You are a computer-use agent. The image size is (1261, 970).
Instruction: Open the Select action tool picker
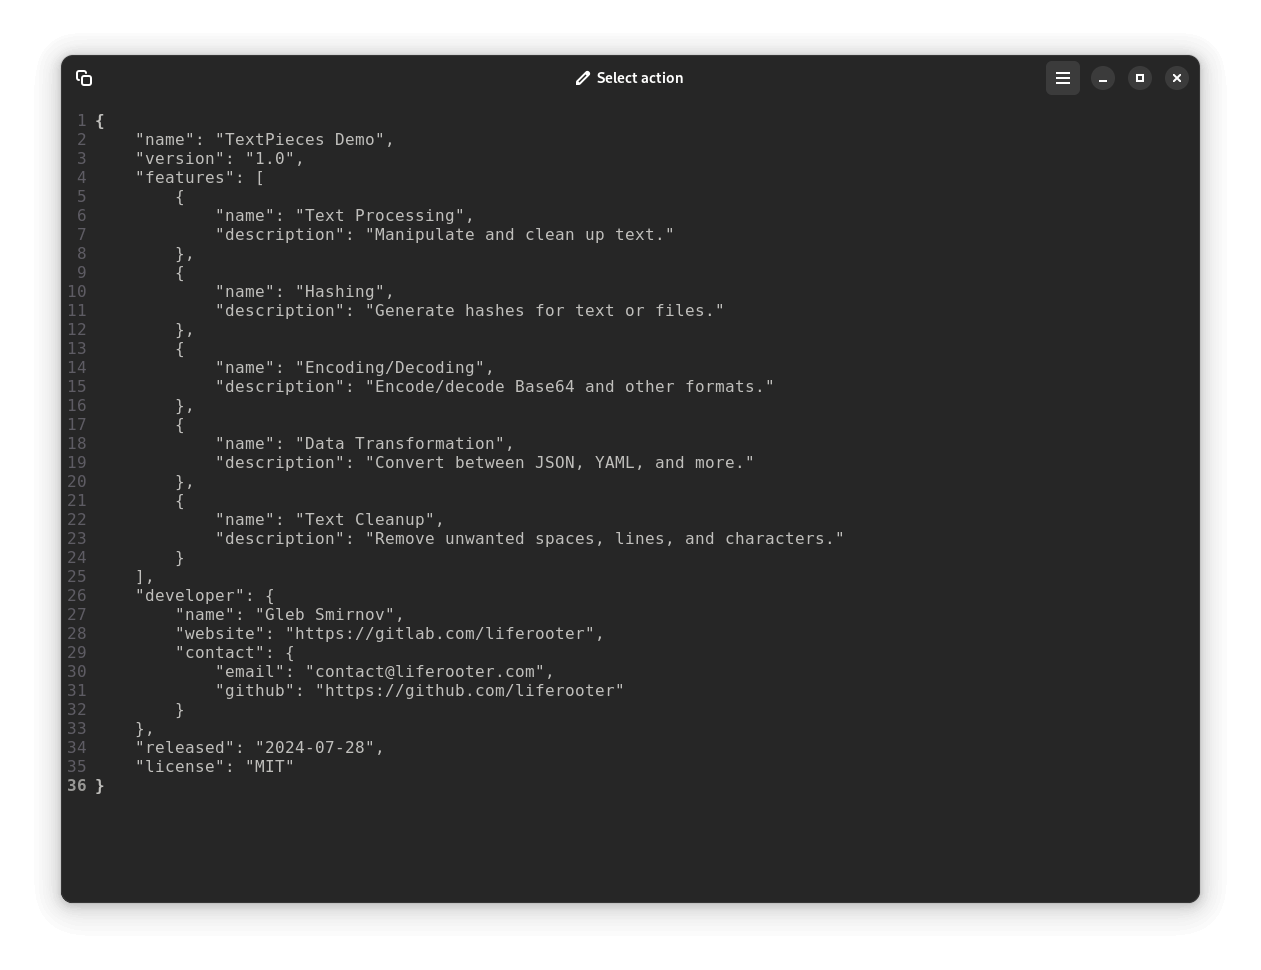[x=630, y=78]
